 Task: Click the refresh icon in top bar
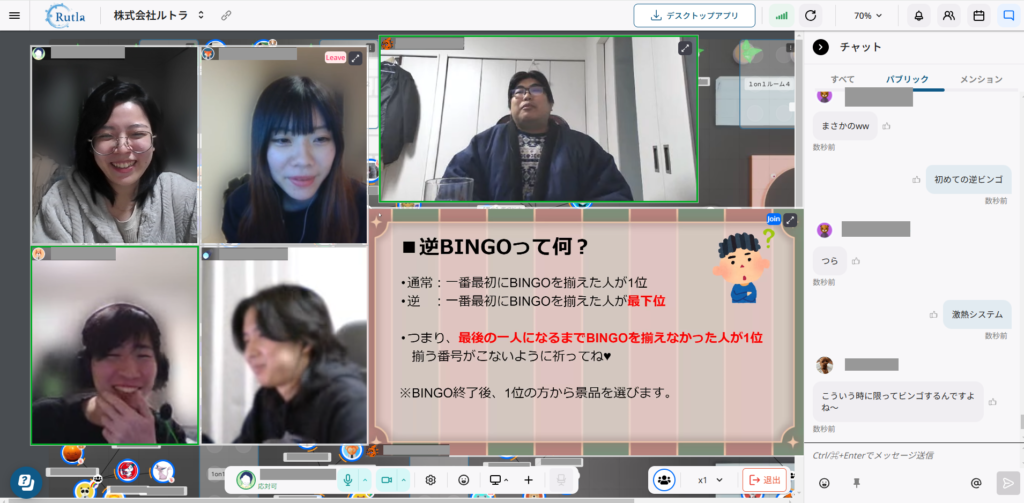811,16
